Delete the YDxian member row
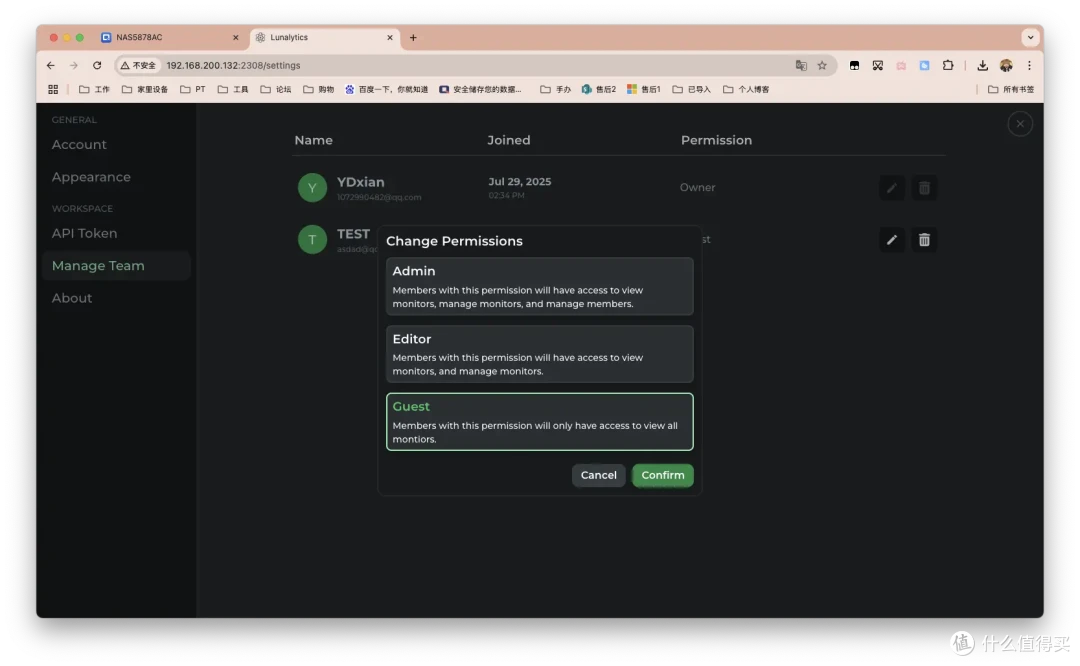 coord(924,187)
